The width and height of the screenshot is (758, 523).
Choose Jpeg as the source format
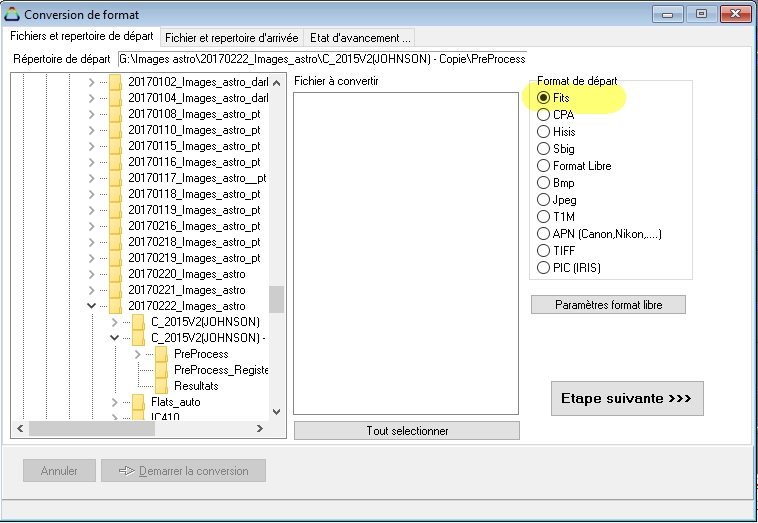pyautogui.click(x=544, y=200)
